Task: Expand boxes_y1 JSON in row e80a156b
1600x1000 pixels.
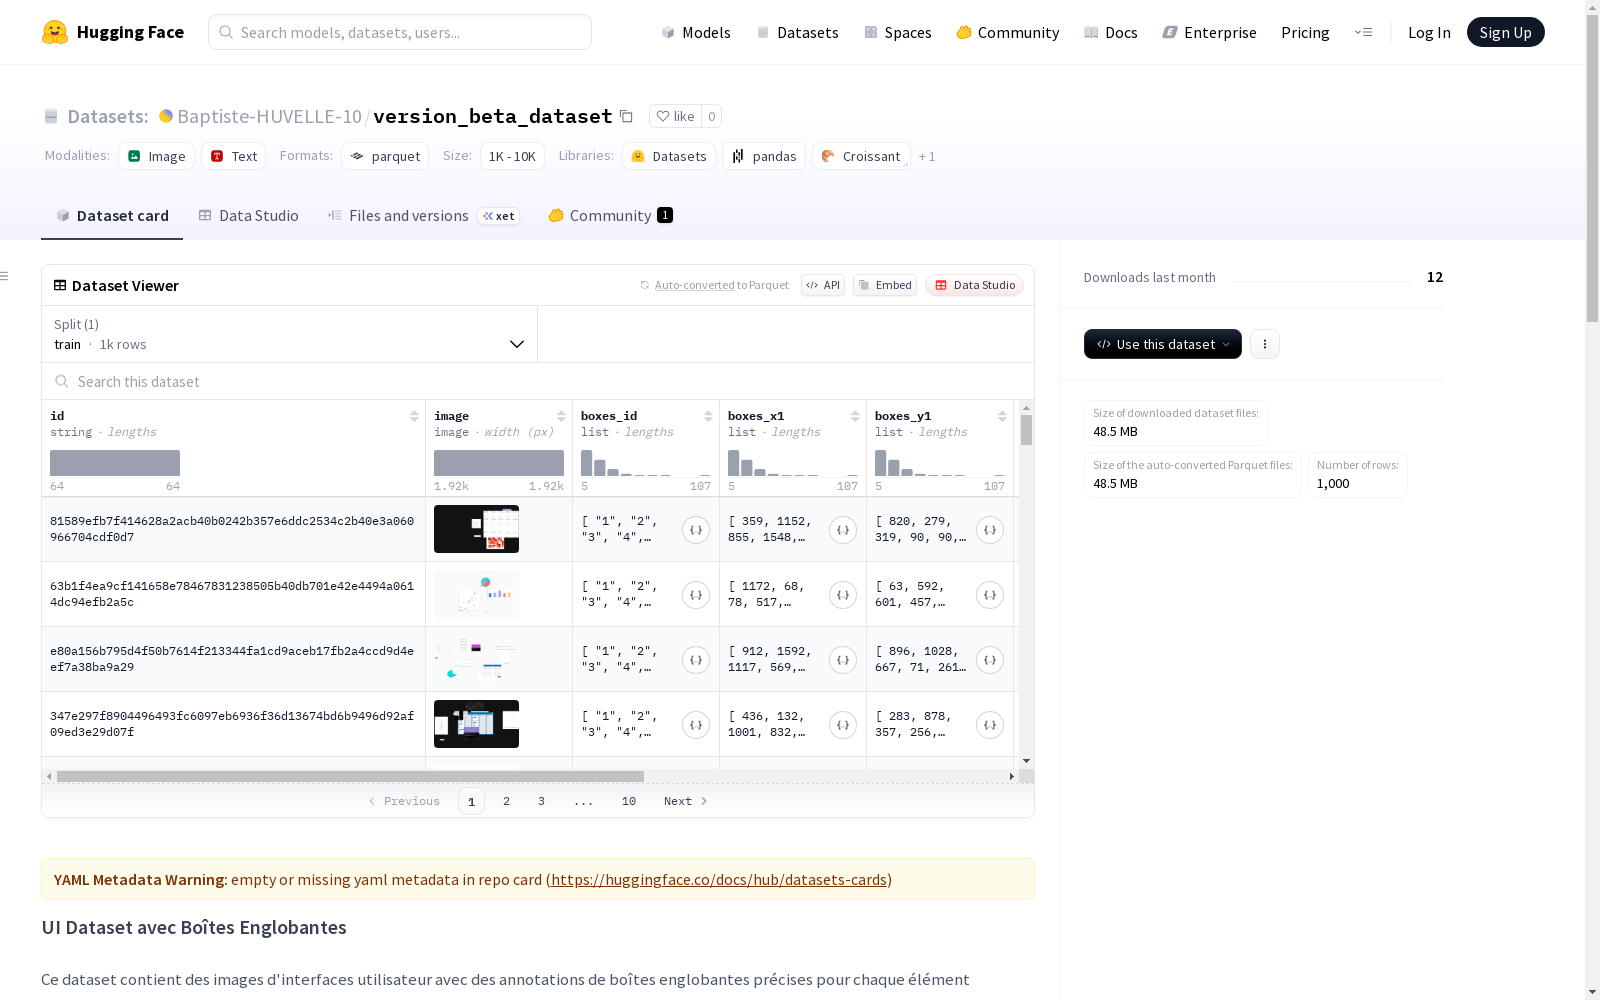Action: point(990,660)
